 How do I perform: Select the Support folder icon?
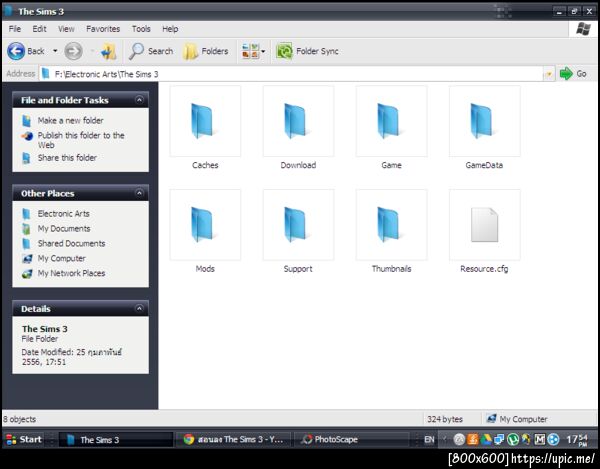(x=298, y=225)
